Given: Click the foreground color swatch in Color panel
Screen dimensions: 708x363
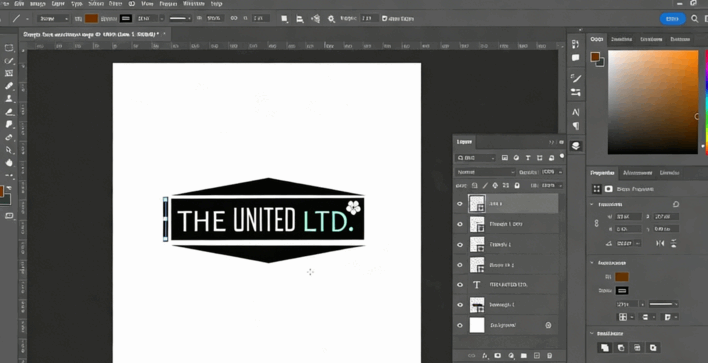Looking at the screenshot, I should point(595,56).
